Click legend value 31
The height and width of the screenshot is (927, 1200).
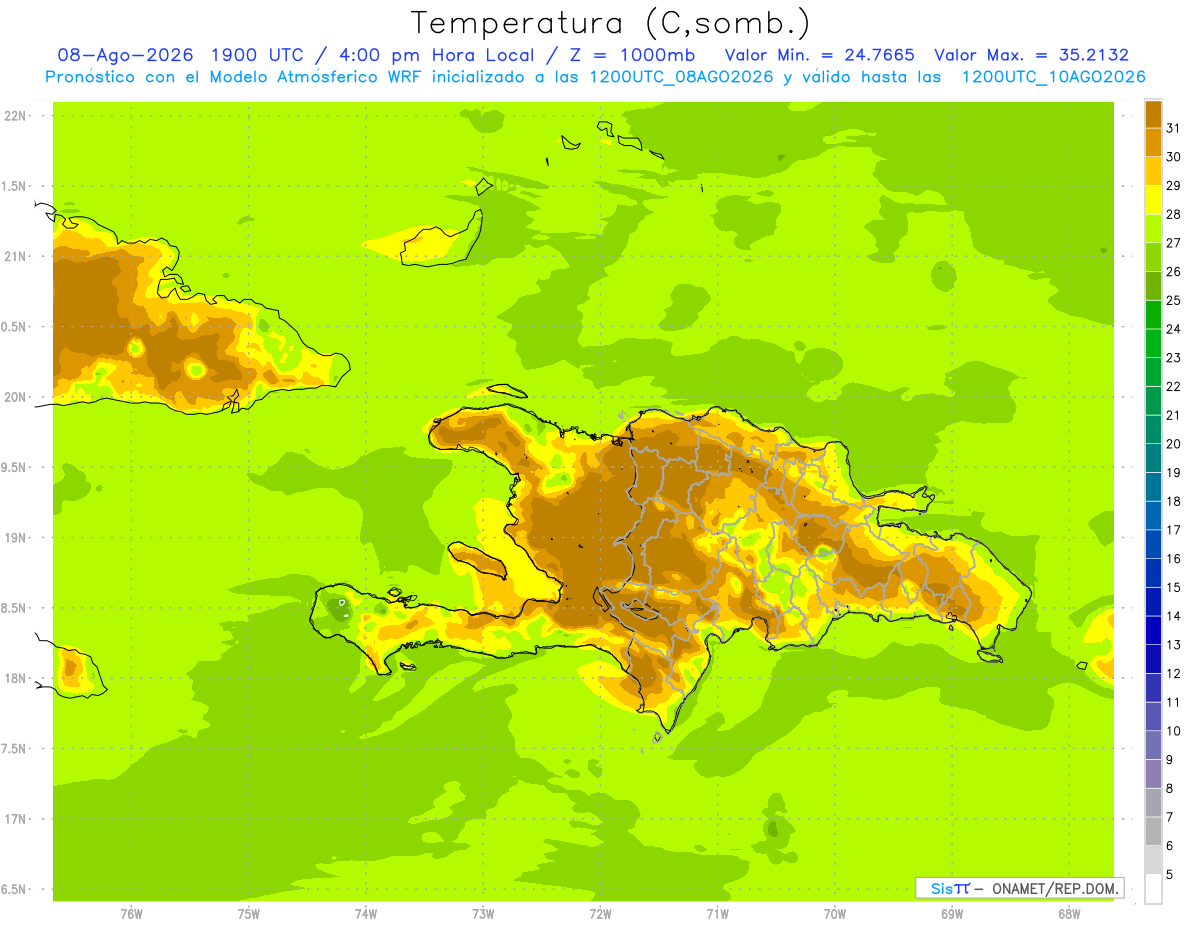pos(1173,128)
